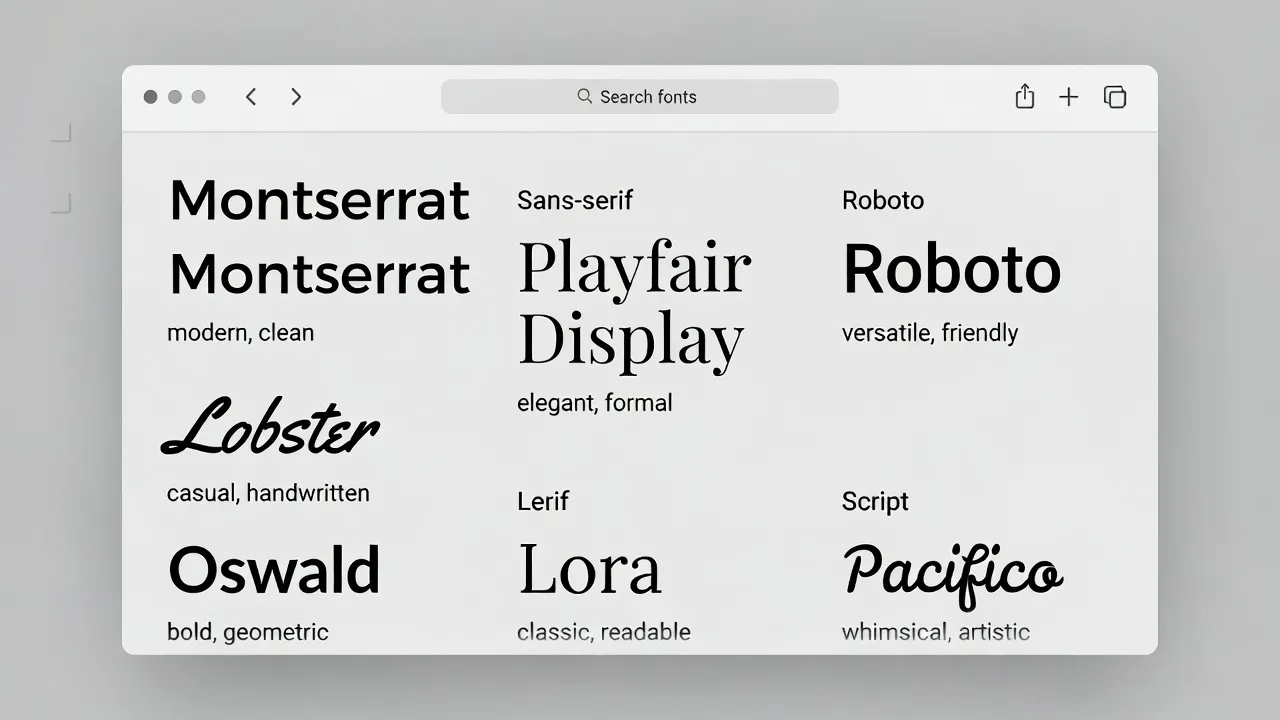
Task: Select the green traffic-light circle
Action: (x=198, y=96)
